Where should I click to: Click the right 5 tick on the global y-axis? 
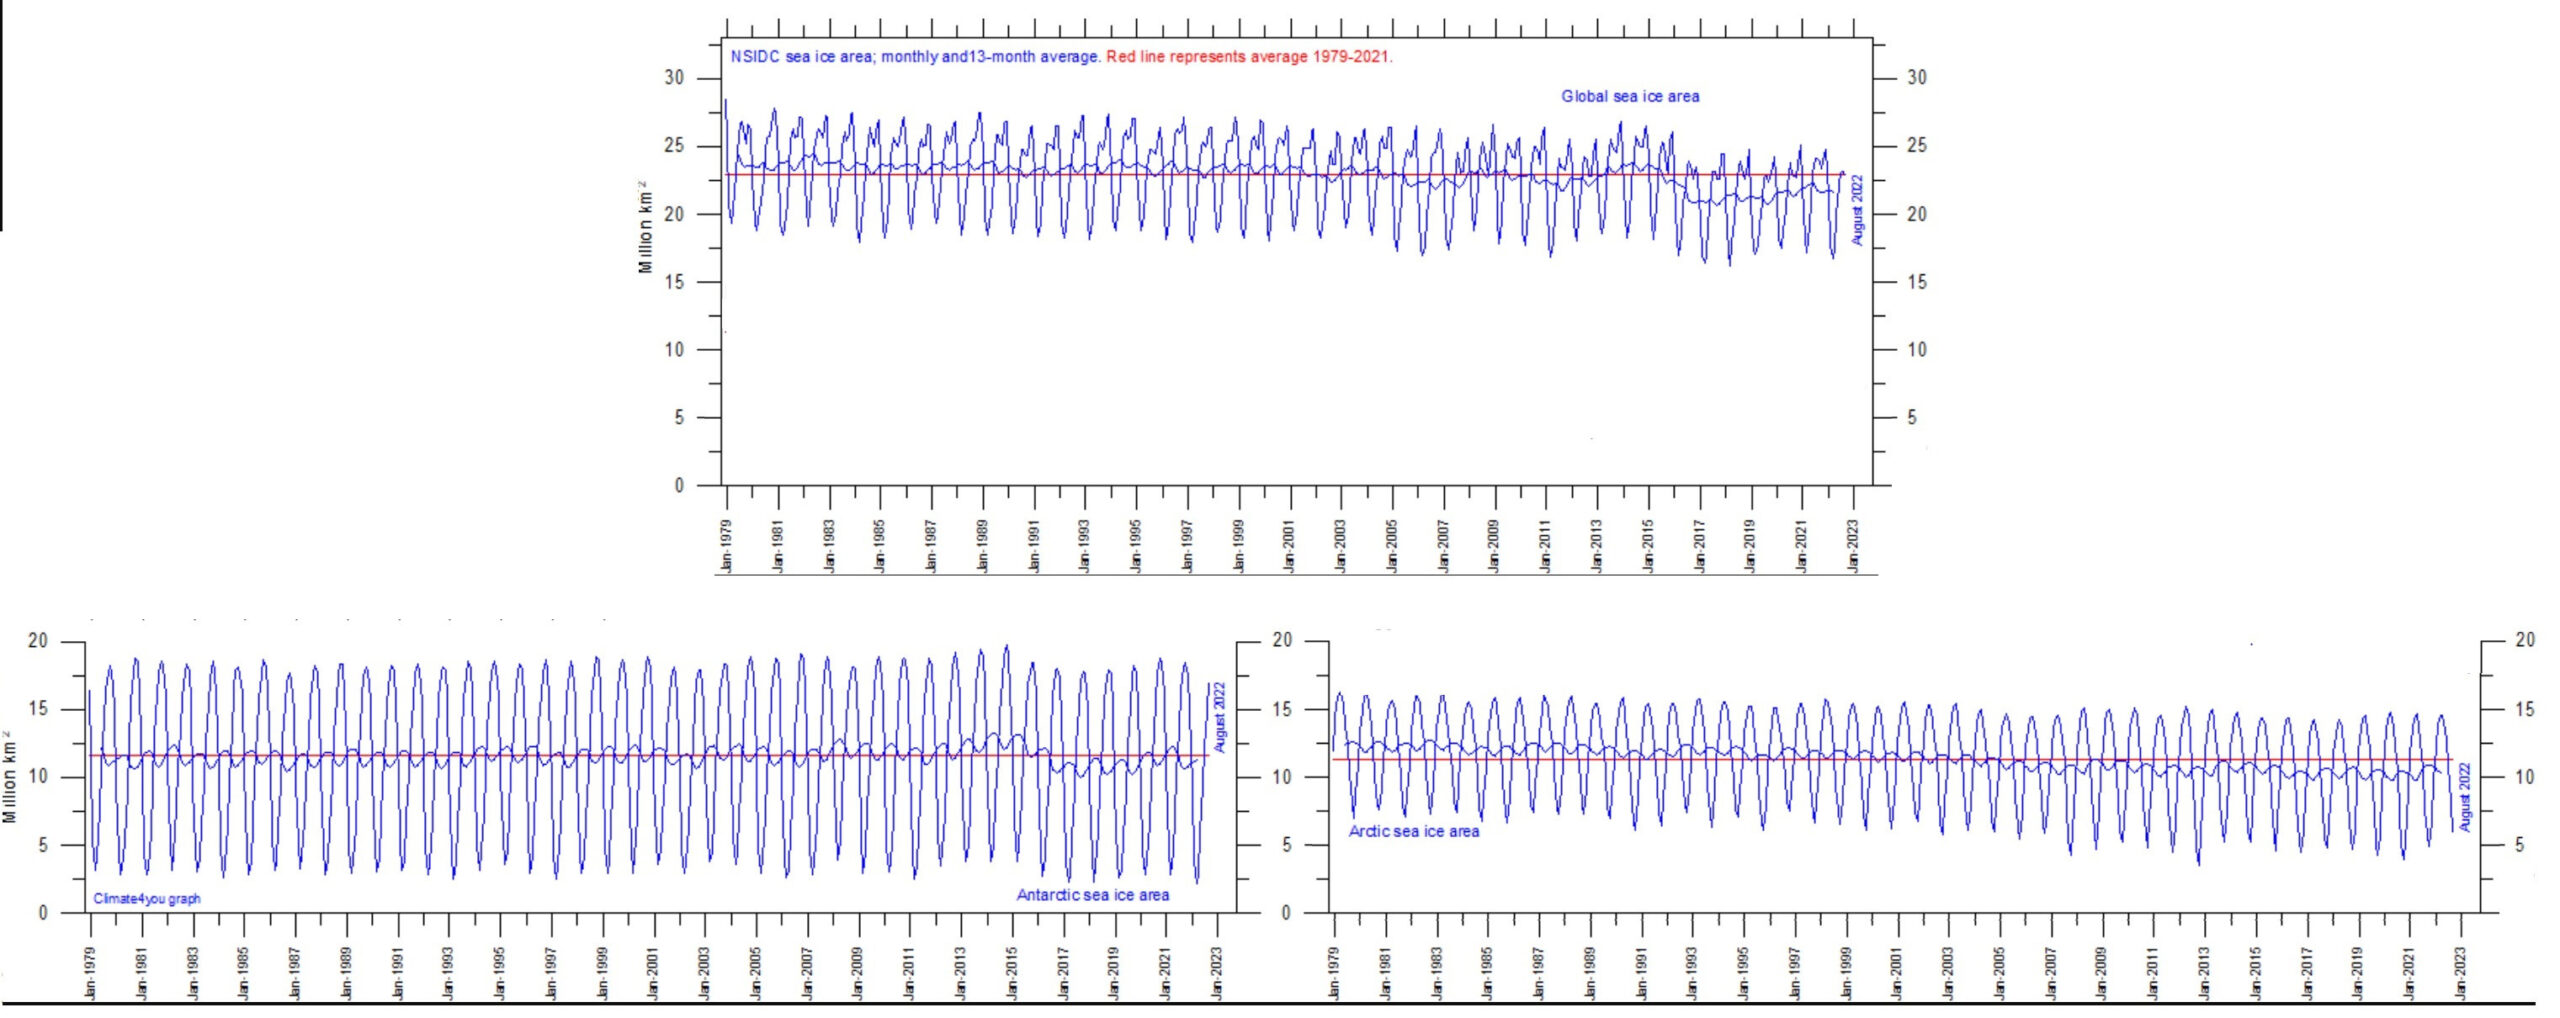coord(1912,417)
